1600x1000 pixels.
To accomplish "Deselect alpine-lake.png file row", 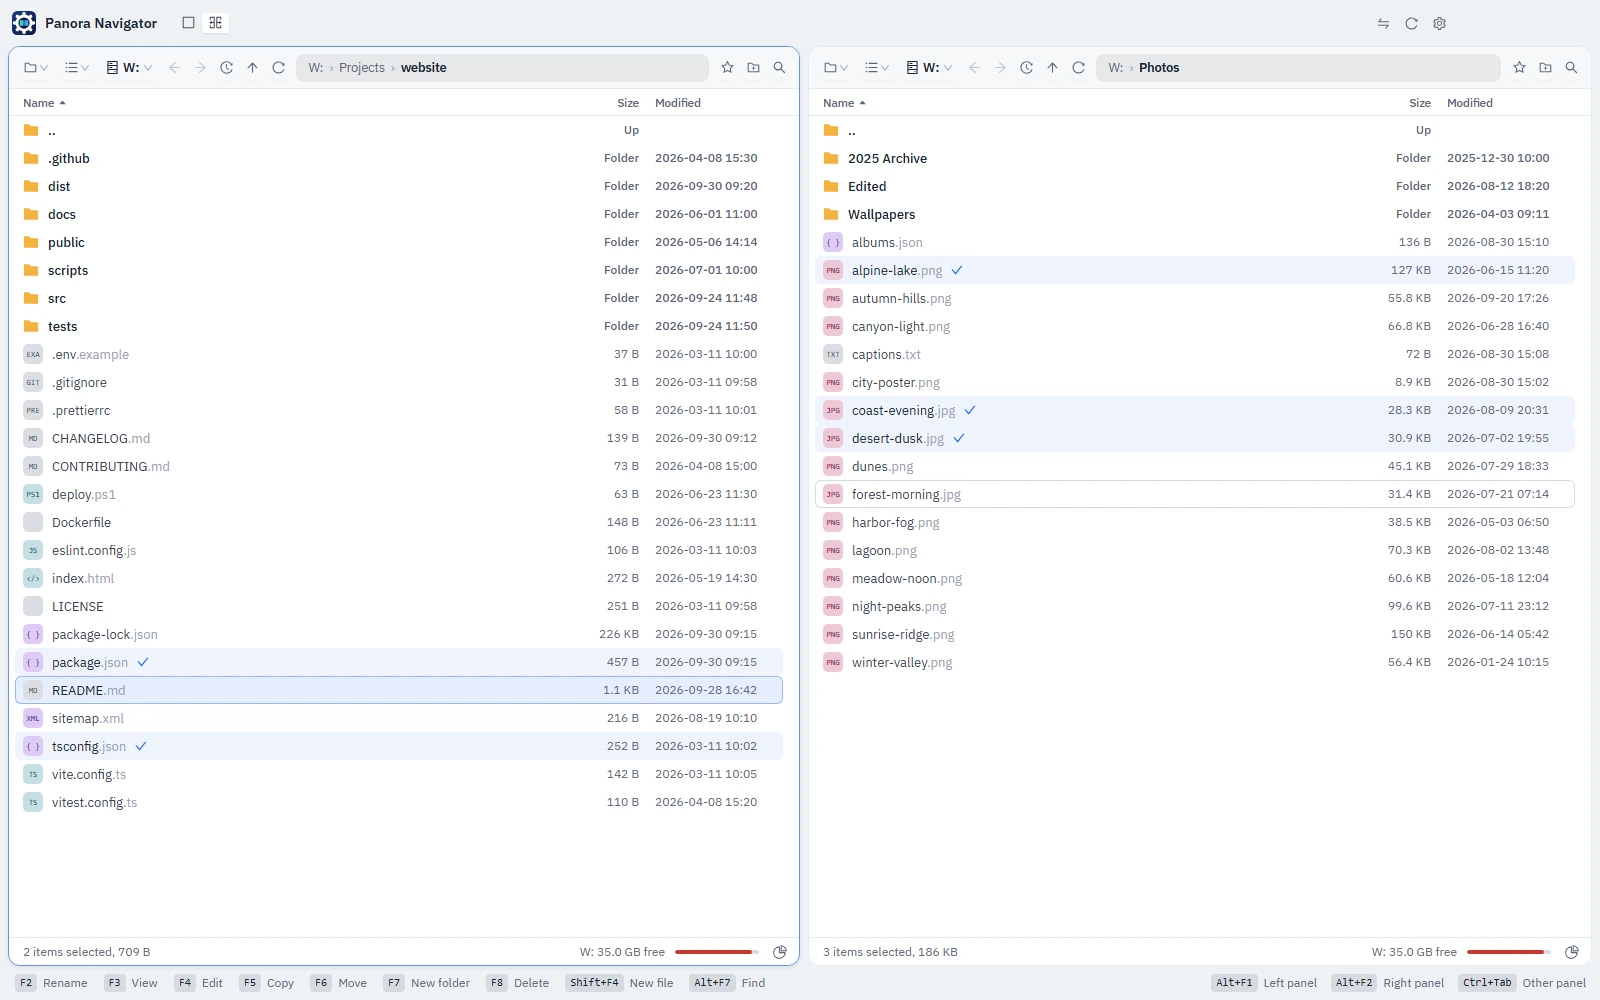I will tap(1195, 270).
